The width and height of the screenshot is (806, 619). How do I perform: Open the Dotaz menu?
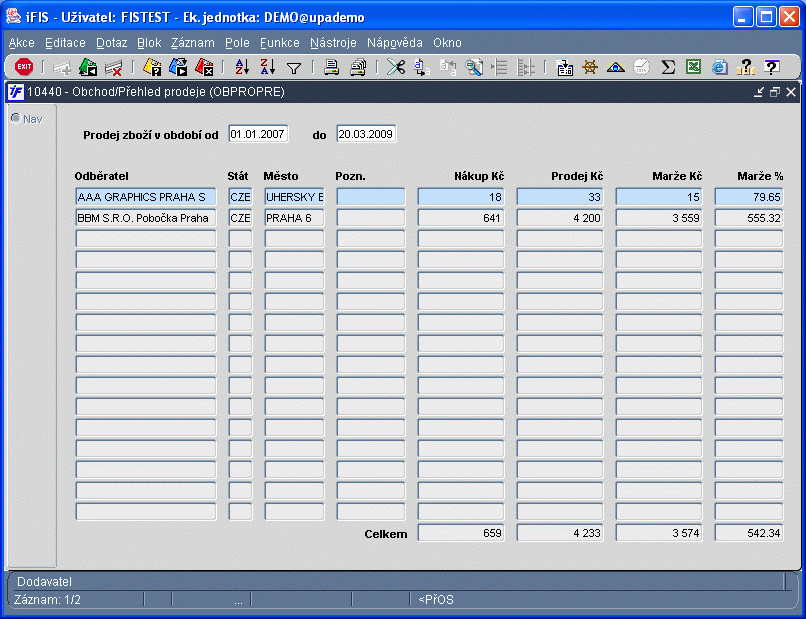[x=112, y=43]
